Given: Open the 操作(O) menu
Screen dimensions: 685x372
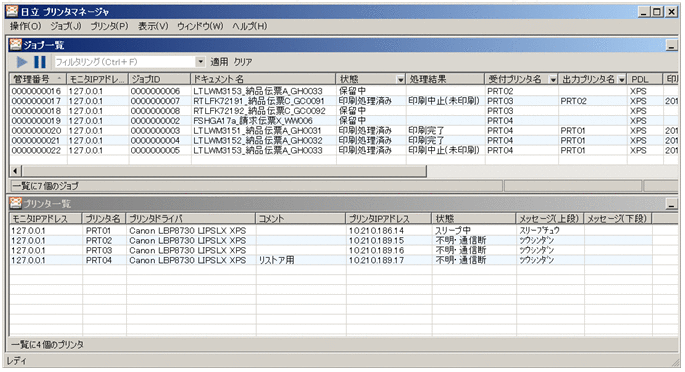Looking at the screenshot, I should [x=25, y=26].
